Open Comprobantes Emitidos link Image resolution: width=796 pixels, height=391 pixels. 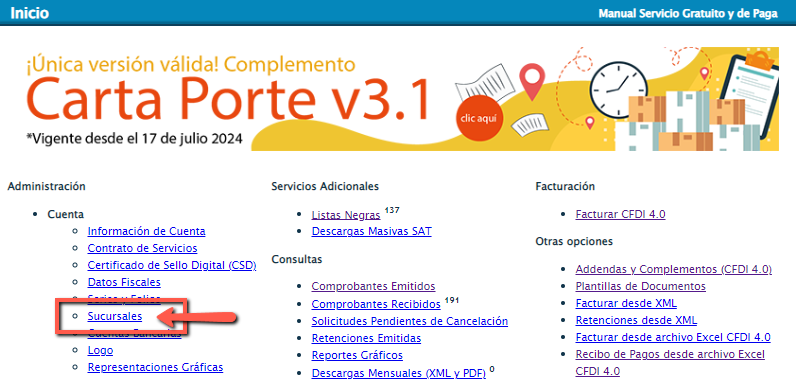pyautogui.click(x=373, y=286)
